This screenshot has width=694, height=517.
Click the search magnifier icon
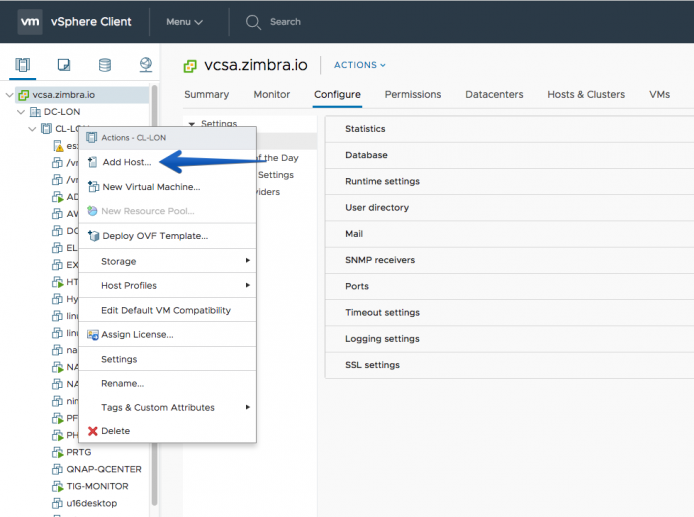pyautogui.click(x=253, y=22)
